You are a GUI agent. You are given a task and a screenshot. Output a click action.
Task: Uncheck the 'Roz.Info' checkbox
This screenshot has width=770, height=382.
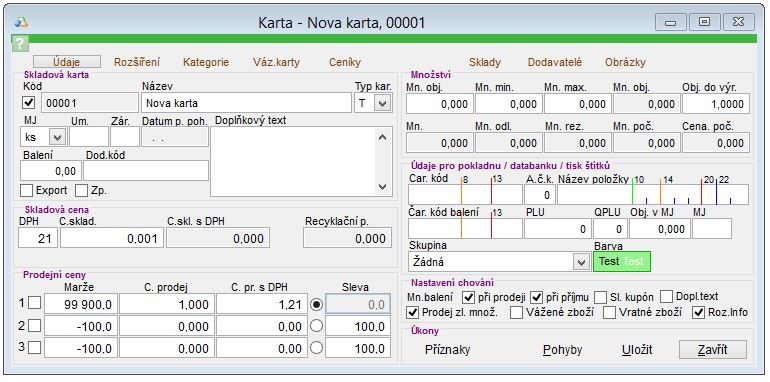(698, 312)
